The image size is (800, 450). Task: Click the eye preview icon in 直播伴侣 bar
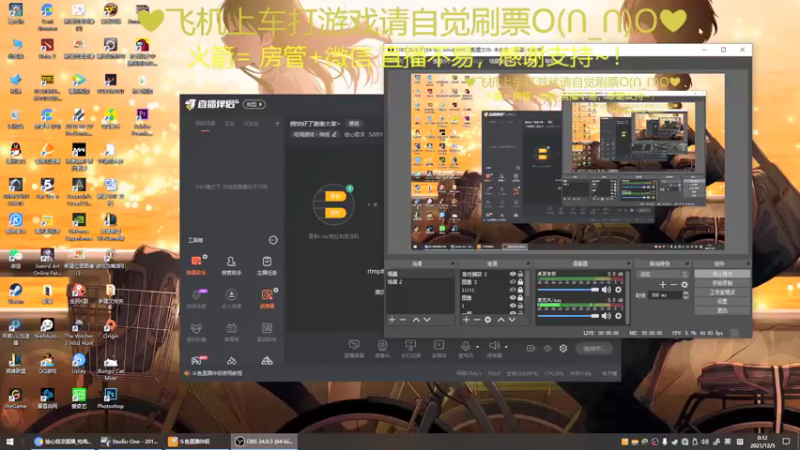pyautogui.click(x=547, y=348)
